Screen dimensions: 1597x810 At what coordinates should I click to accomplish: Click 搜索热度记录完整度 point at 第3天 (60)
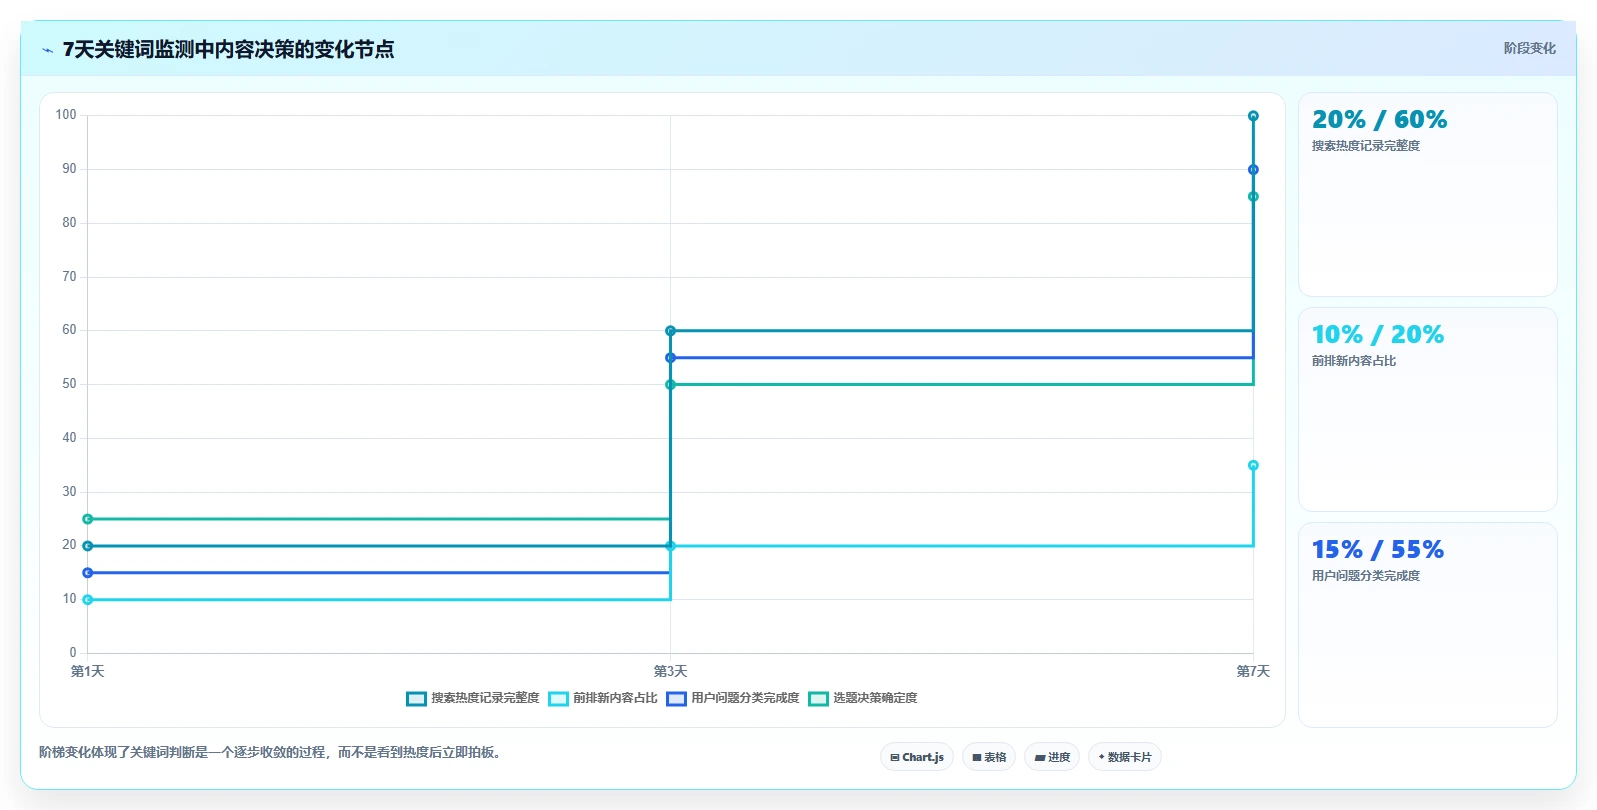pyautogui.click(x=670, y=331)
